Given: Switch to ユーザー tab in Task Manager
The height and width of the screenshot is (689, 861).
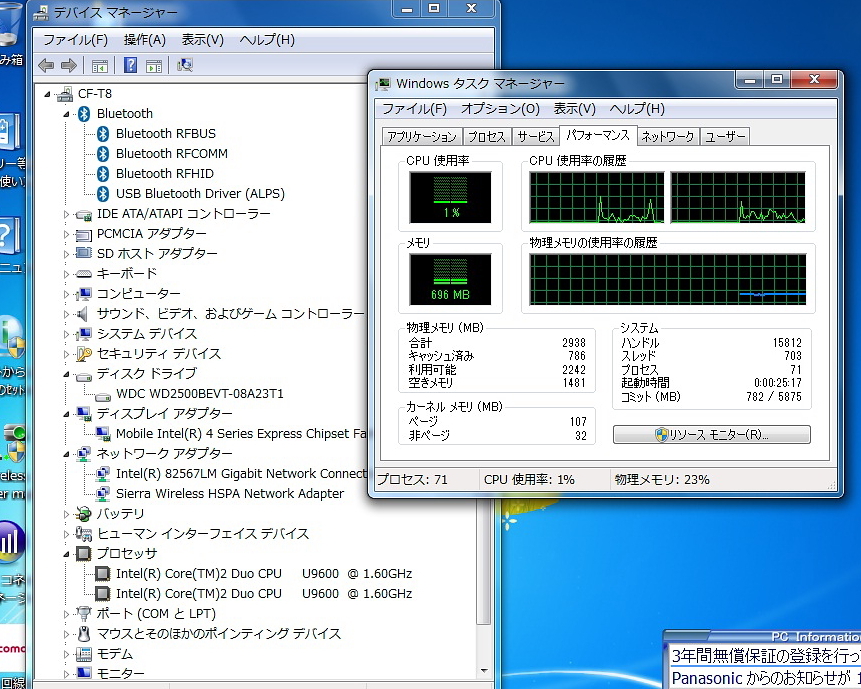Looking at the screenshot, I should tap(725, 136).
